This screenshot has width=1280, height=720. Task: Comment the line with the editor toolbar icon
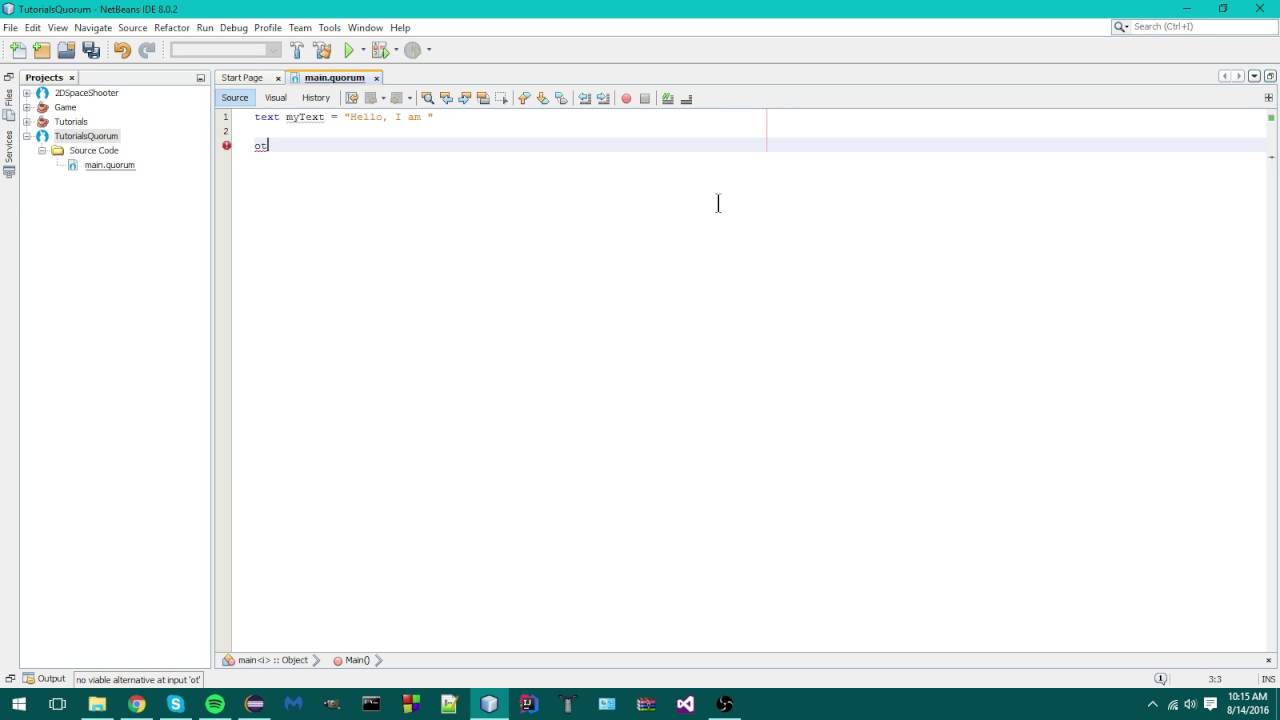point(668,98)
